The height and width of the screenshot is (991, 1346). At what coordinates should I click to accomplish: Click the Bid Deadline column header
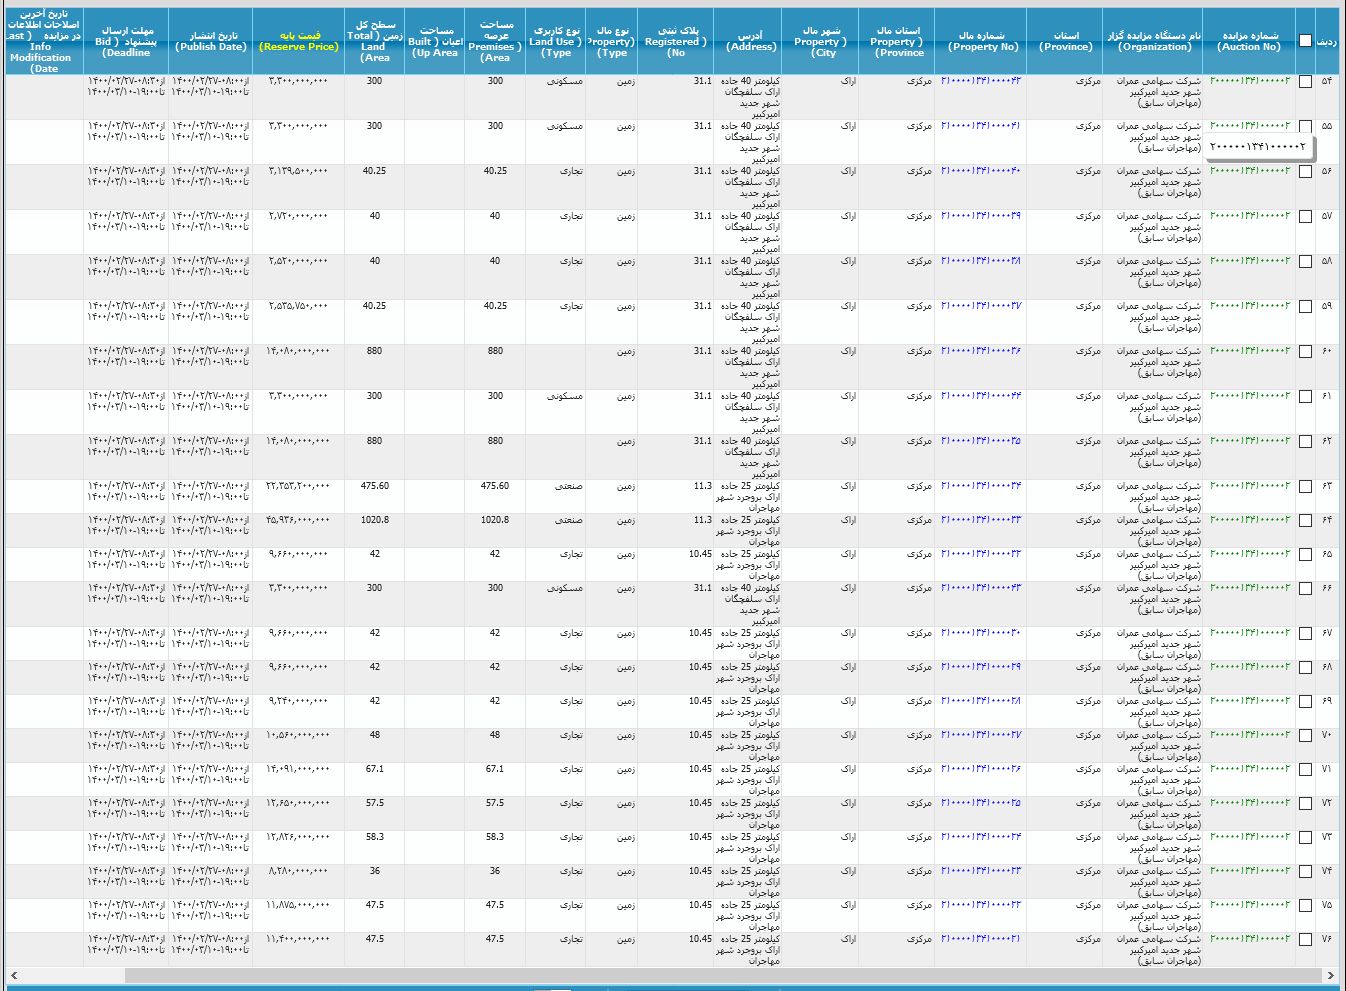point(126,41)
